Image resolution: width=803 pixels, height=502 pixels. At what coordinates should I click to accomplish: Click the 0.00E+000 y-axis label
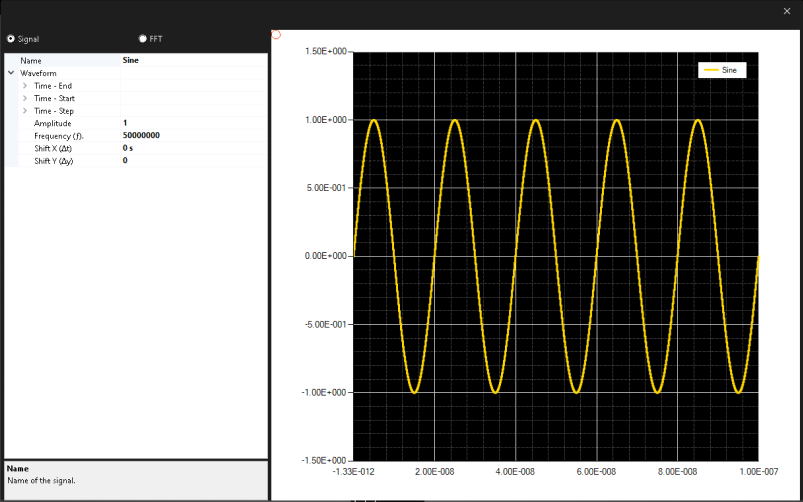click(325, 256)
